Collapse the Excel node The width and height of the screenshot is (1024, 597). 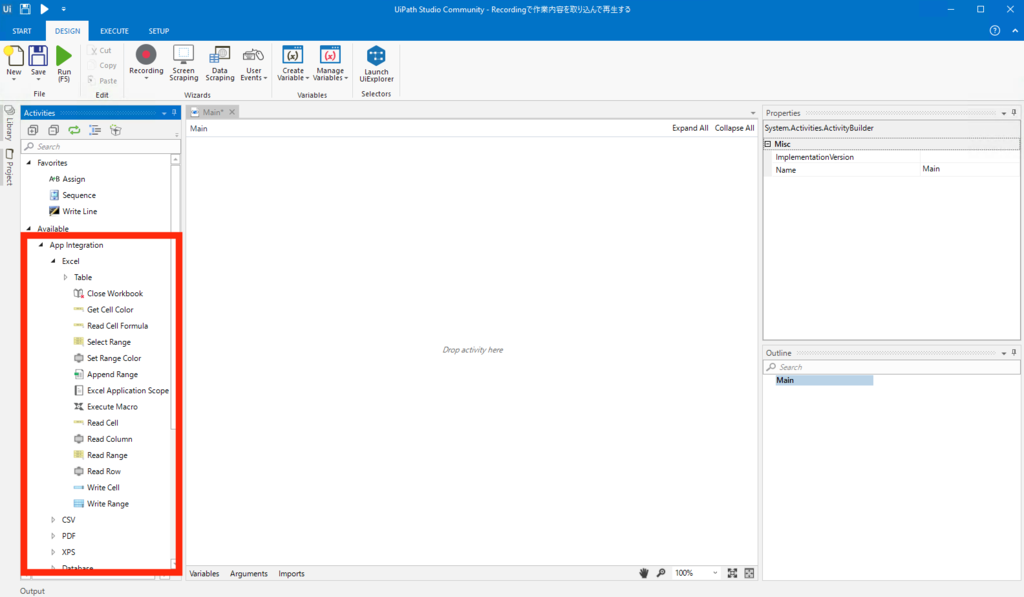[x=54, y=261]
